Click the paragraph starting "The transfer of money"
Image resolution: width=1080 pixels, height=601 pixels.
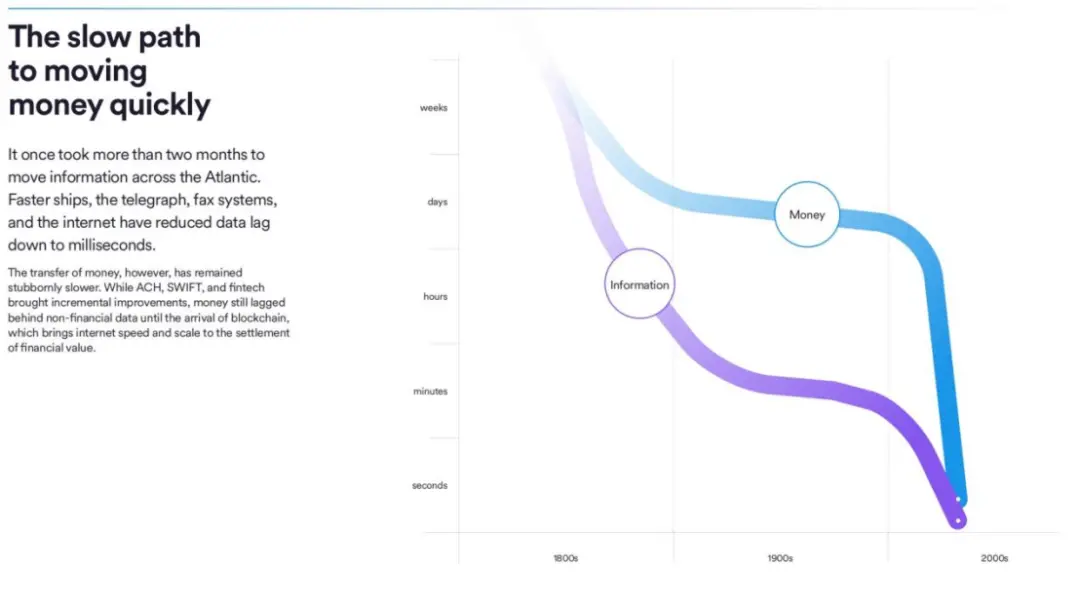point(148,310)
